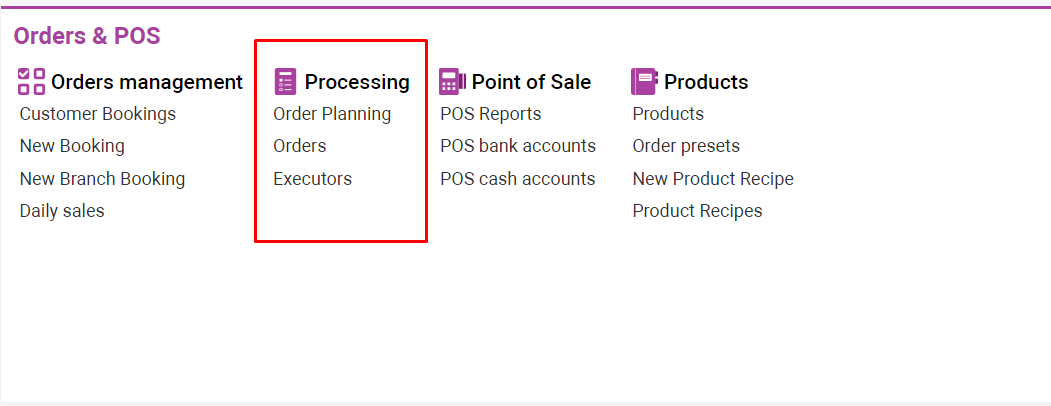The height and width of the screenshot is (406, 1051).
Task: Open Order presets
Action: pos(686,146)
